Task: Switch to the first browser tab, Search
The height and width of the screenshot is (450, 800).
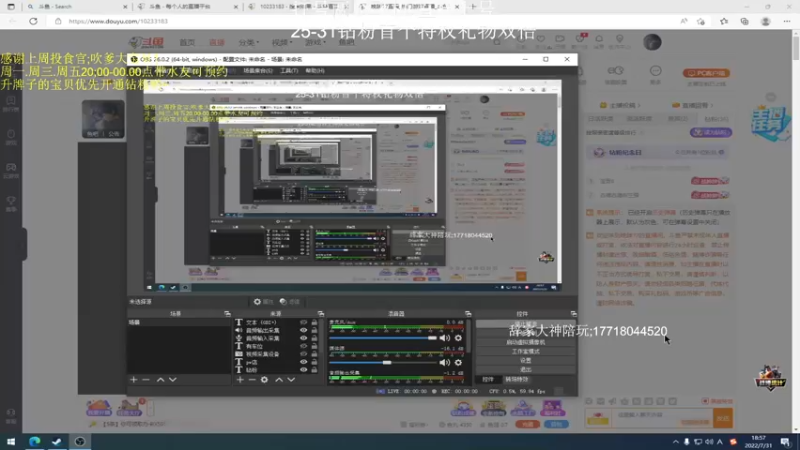Action: 77,7
